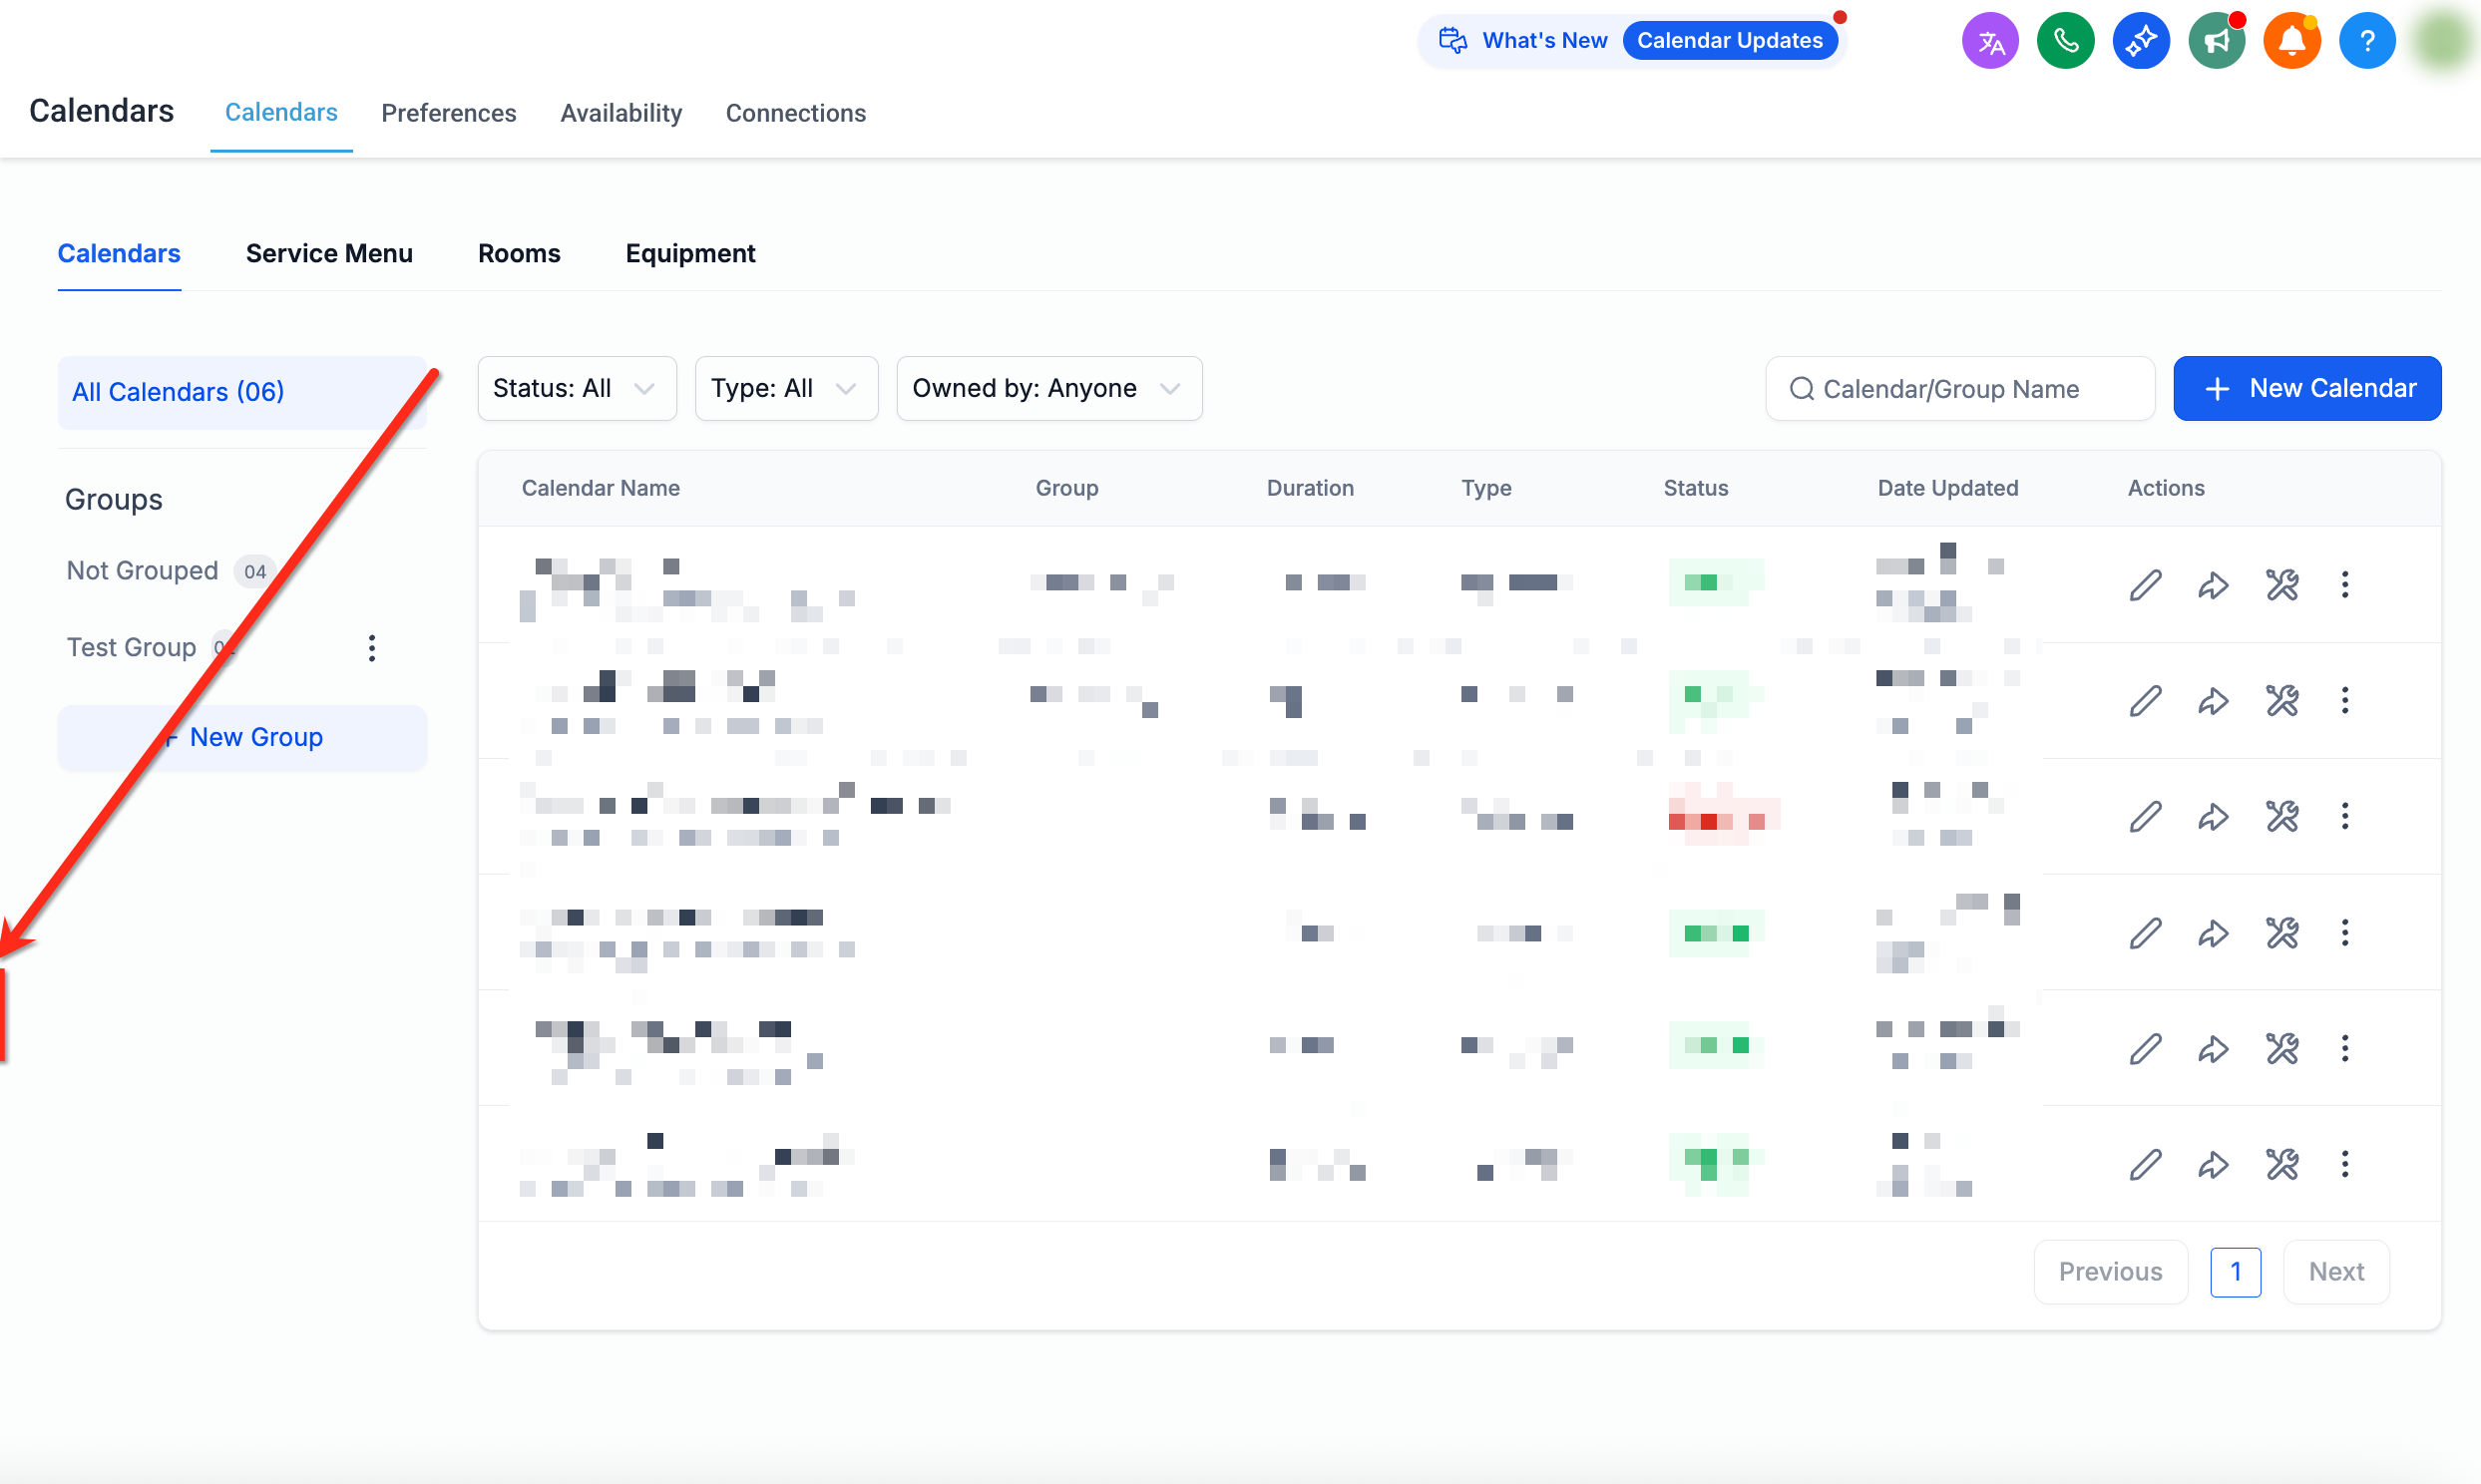This screenshot has width=2481, height=1484.
Task: Click the New Calendar button
Action: tap(2307, 388)
